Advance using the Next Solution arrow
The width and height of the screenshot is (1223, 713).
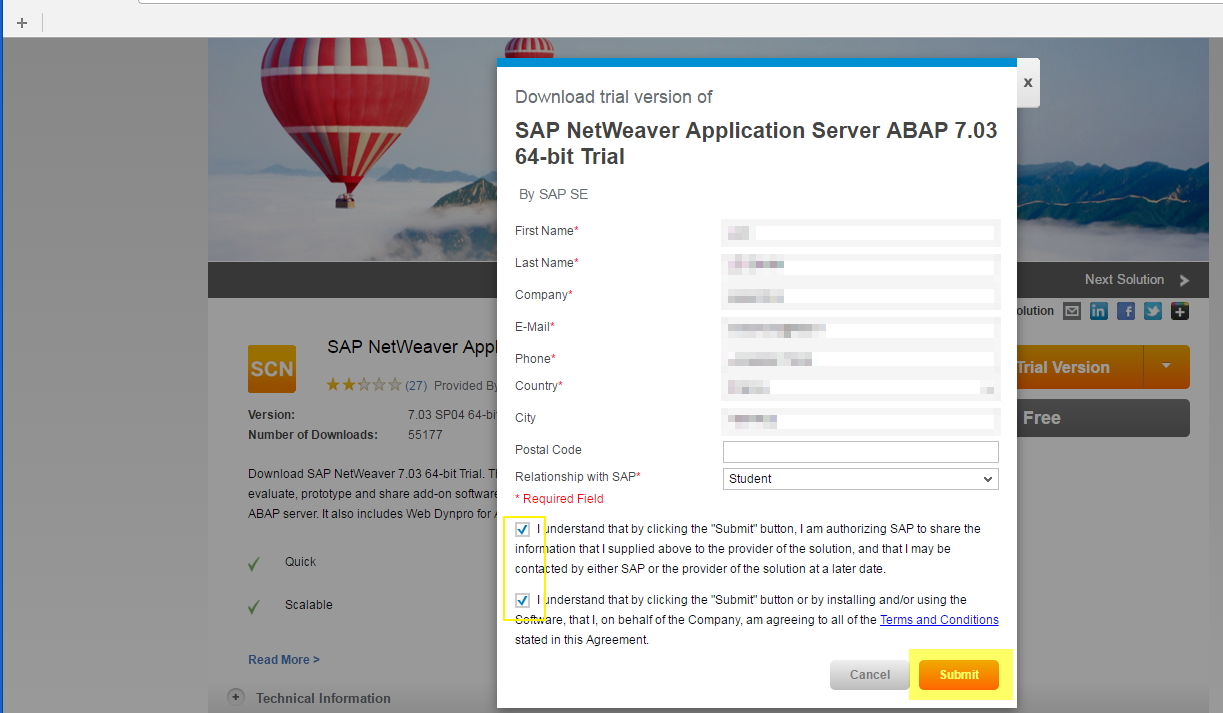[1182, 279]
